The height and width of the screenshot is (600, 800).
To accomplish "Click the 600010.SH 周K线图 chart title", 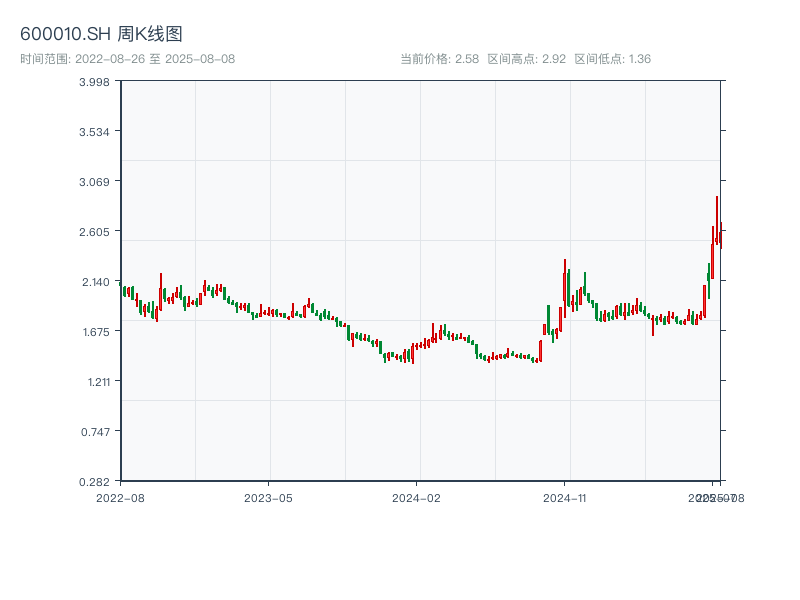I will 101,35.
